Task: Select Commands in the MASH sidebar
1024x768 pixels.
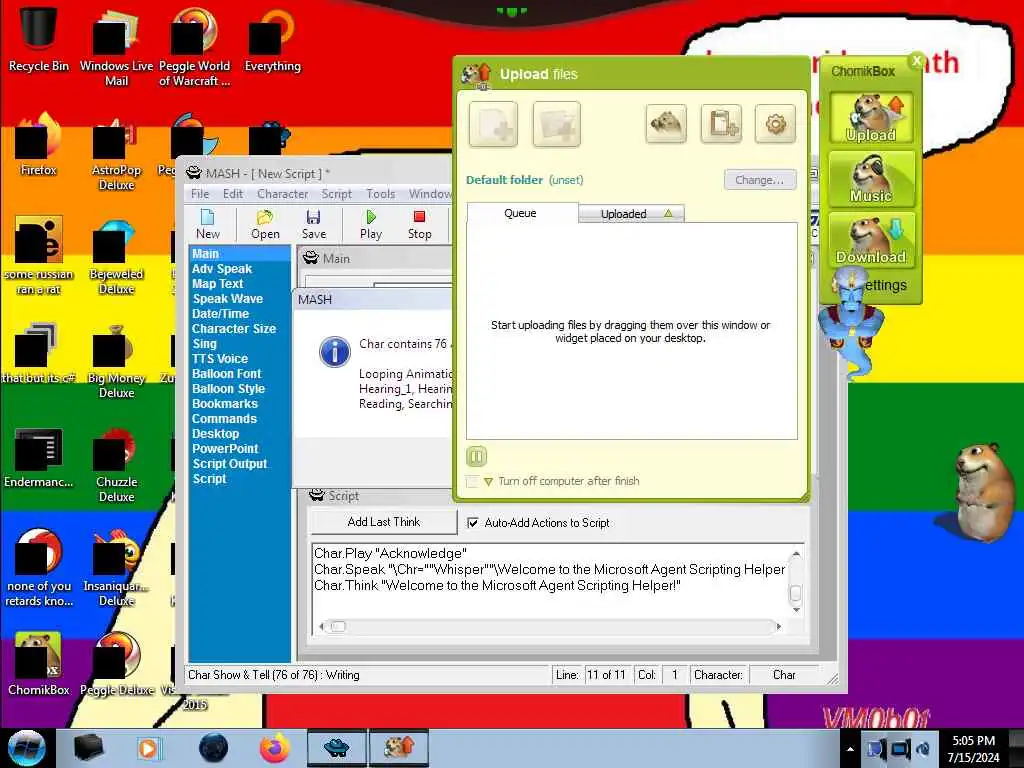Action: [224, 419]
